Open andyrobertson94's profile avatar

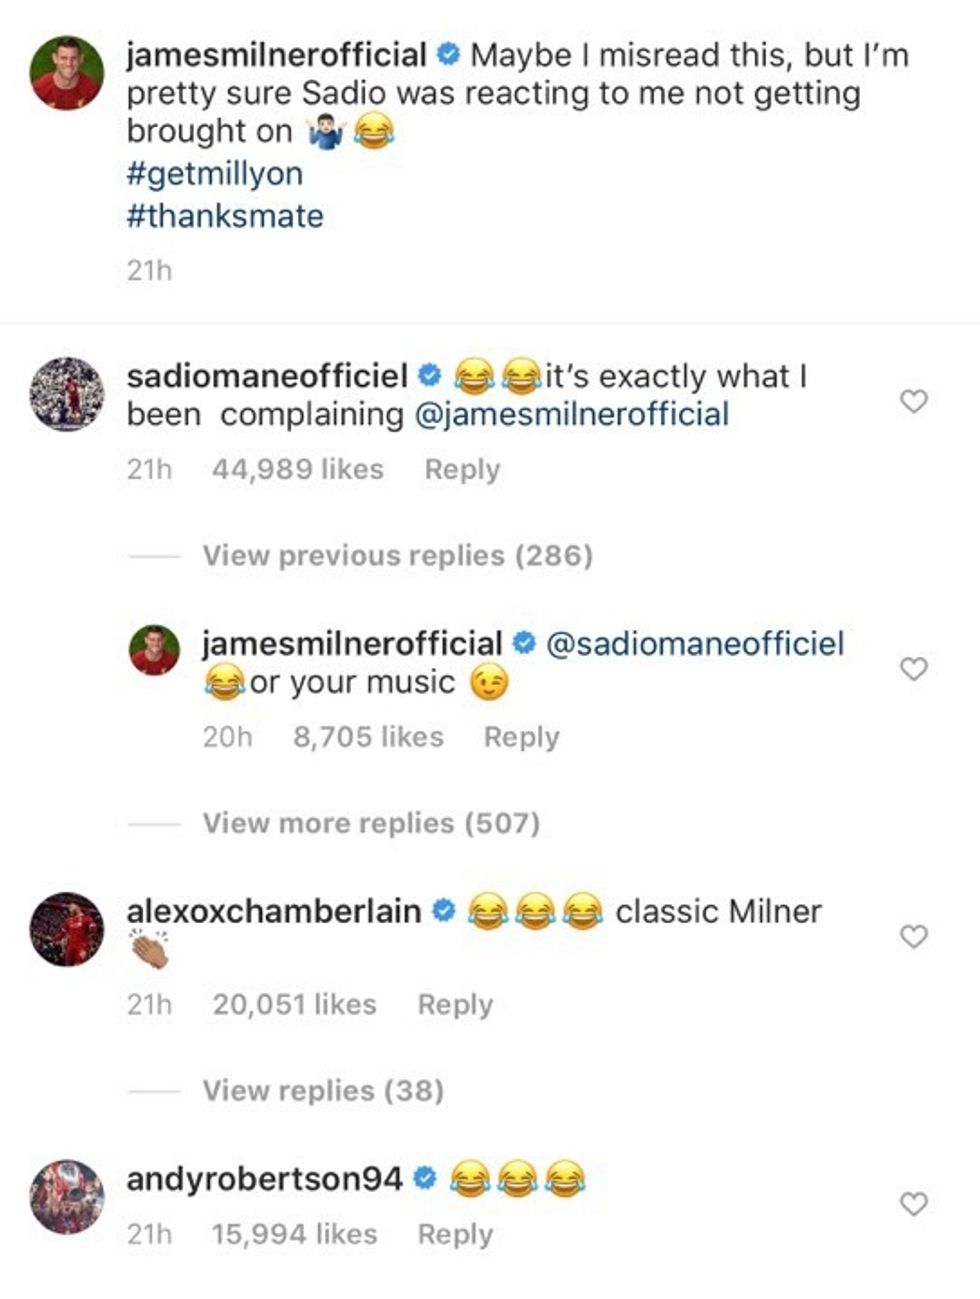coord(66,1197)
